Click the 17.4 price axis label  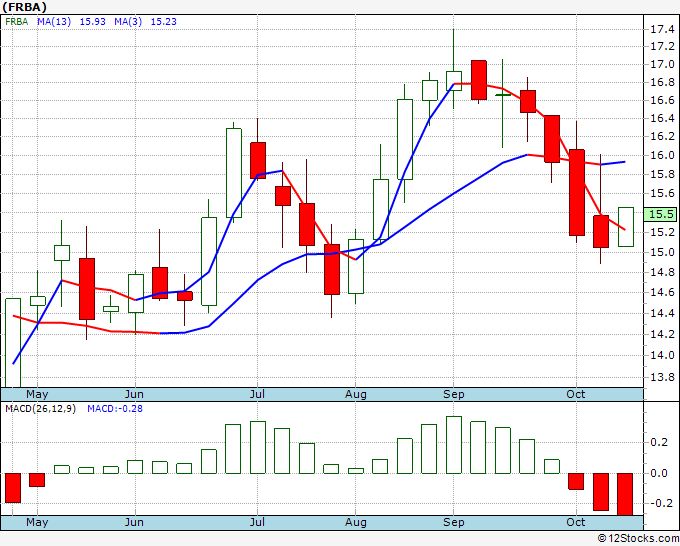662,29
